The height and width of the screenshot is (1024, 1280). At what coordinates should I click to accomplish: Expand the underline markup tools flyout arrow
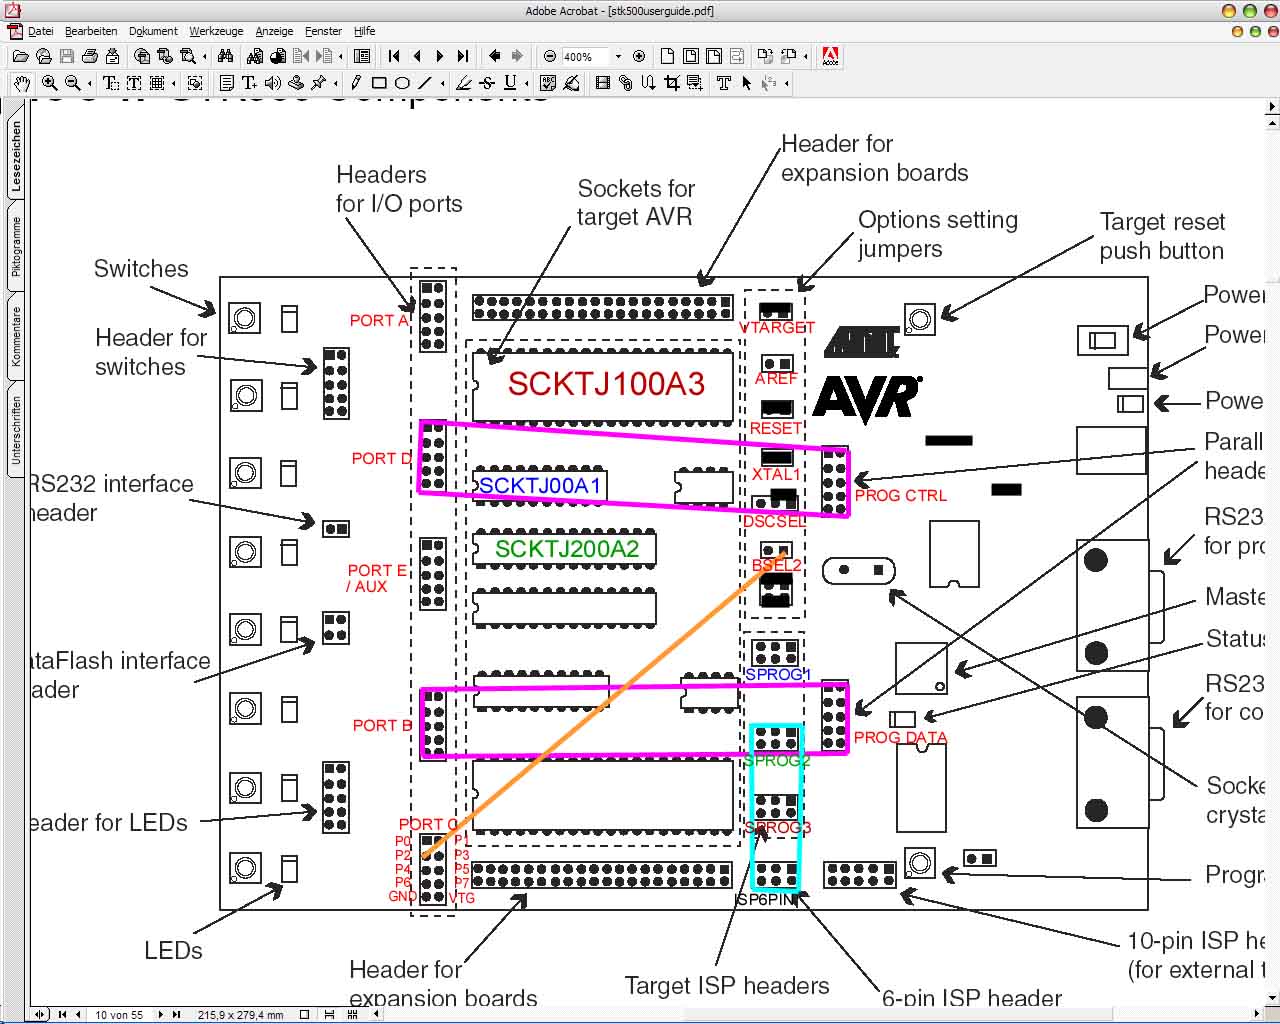527,83
